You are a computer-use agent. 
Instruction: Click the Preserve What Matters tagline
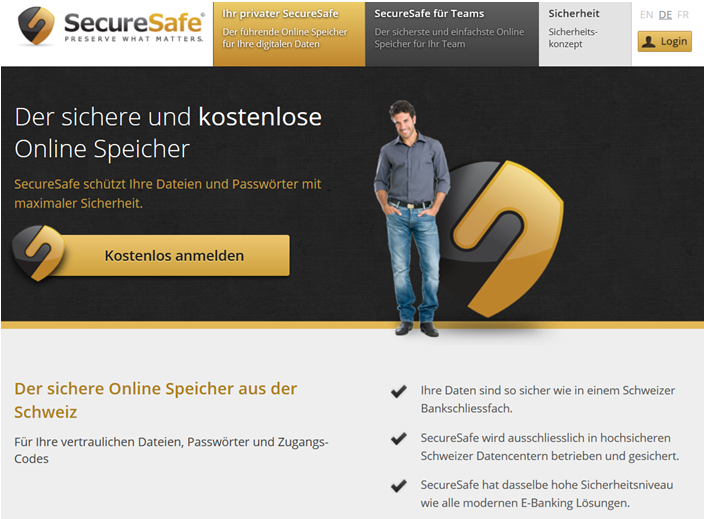click(x=134, y=39)
